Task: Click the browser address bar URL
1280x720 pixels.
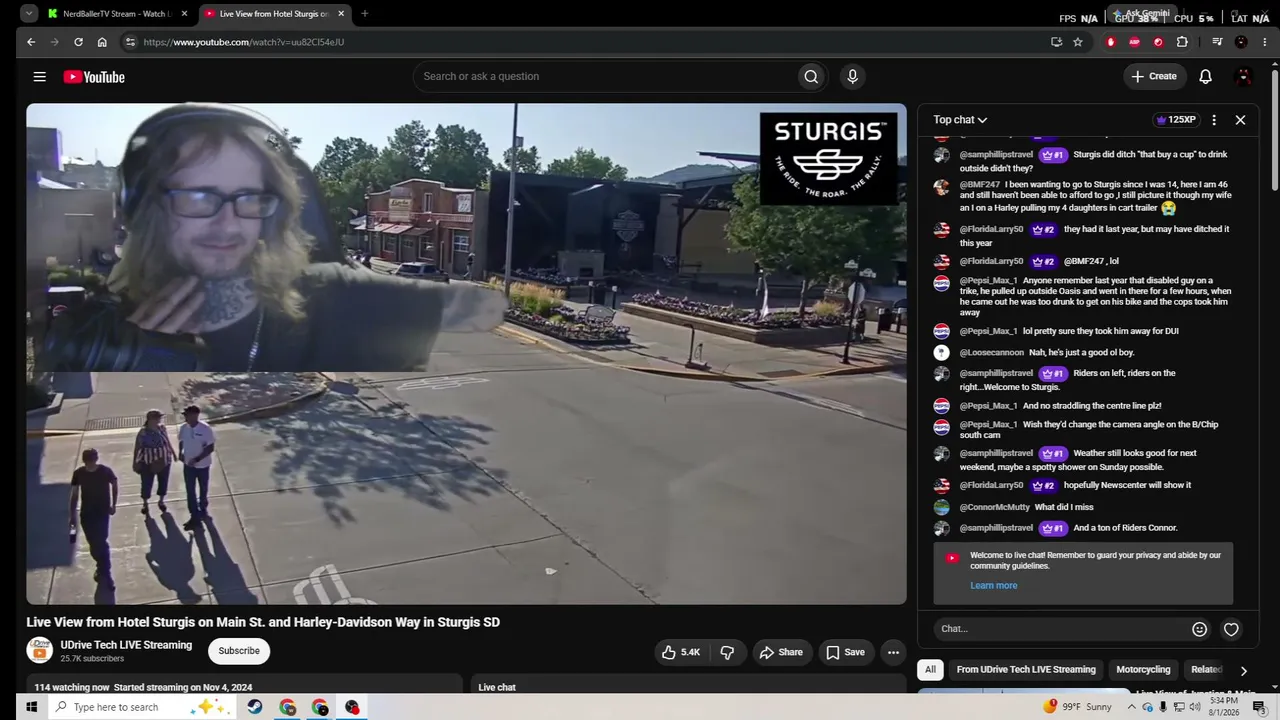Action: pos(244,42)
